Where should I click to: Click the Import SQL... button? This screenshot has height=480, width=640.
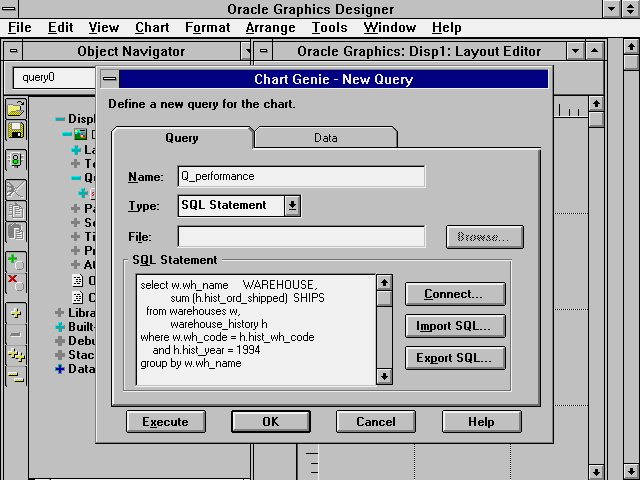click(x=454, y=326)
